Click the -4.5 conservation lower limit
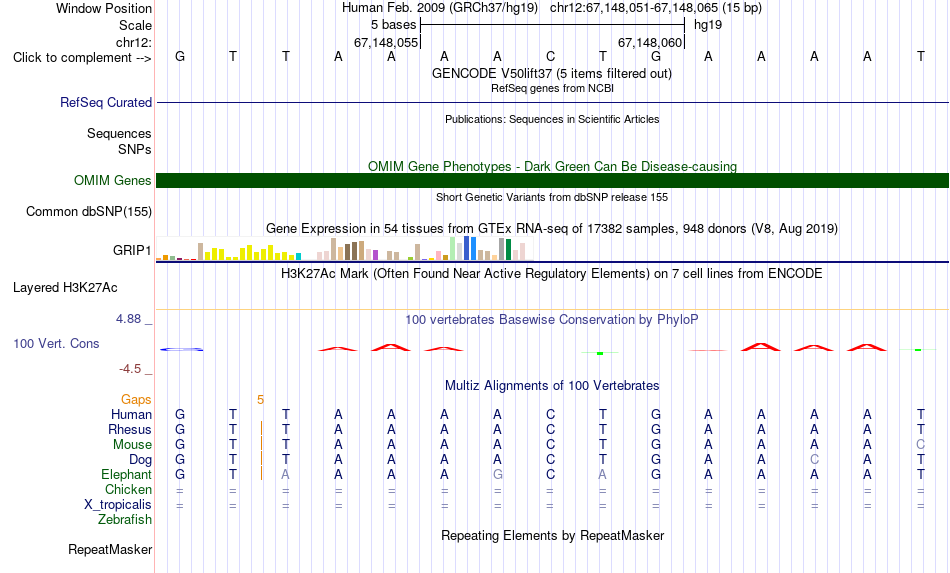 click(130, 369)
